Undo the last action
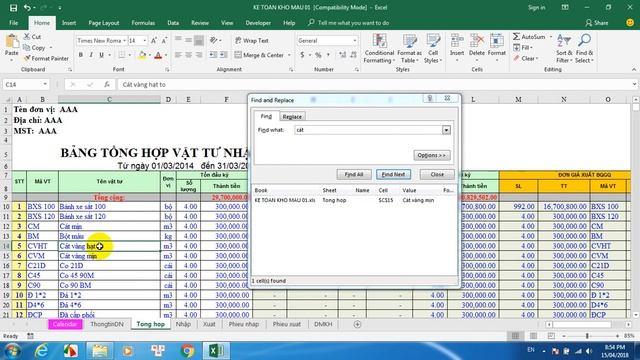Viewport: 640px width, 360px height. [x=27, y=8]
